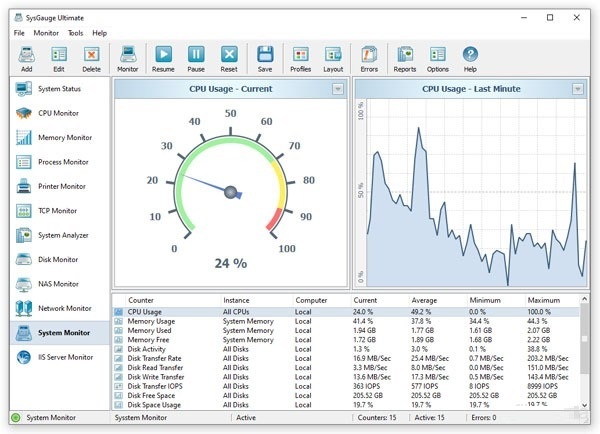Expand the CPU Usage - Last Minute dropdown
This screenshot has width=600, height=434.
(x=578, y=89)
